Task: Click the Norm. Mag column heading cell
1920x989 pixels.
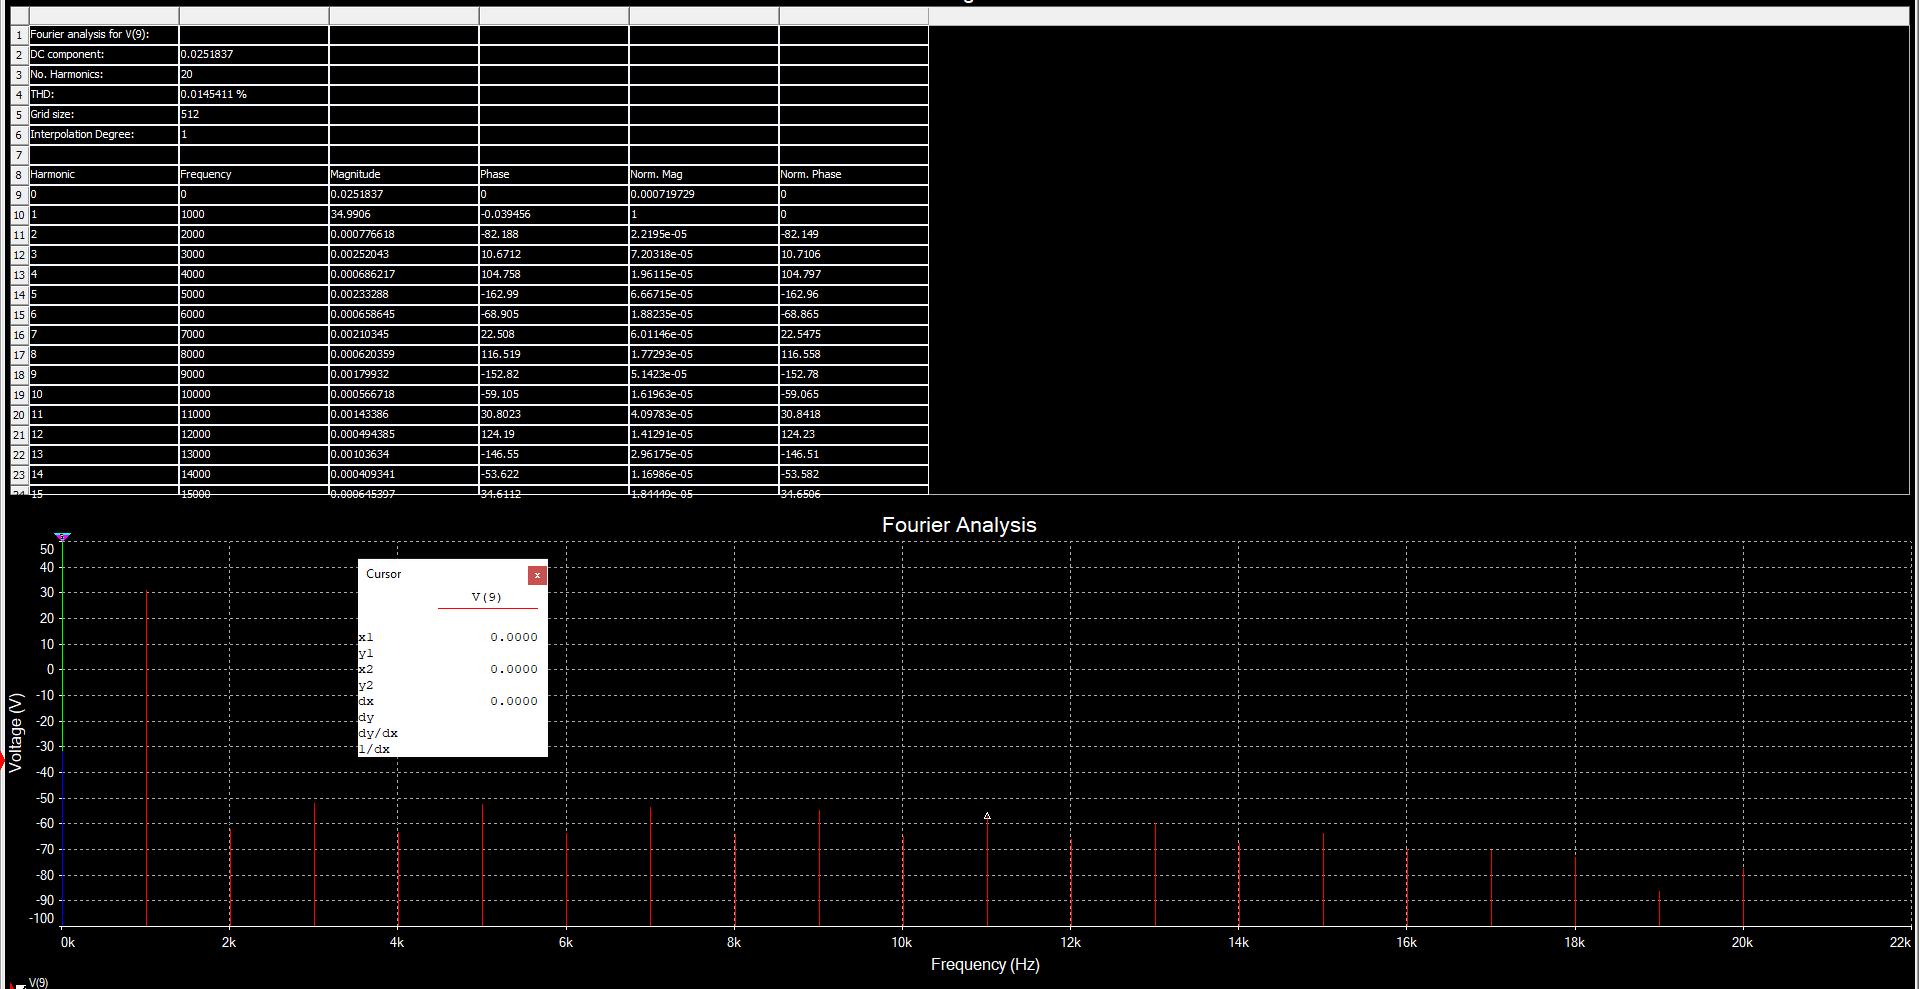Action: [704, 175]
